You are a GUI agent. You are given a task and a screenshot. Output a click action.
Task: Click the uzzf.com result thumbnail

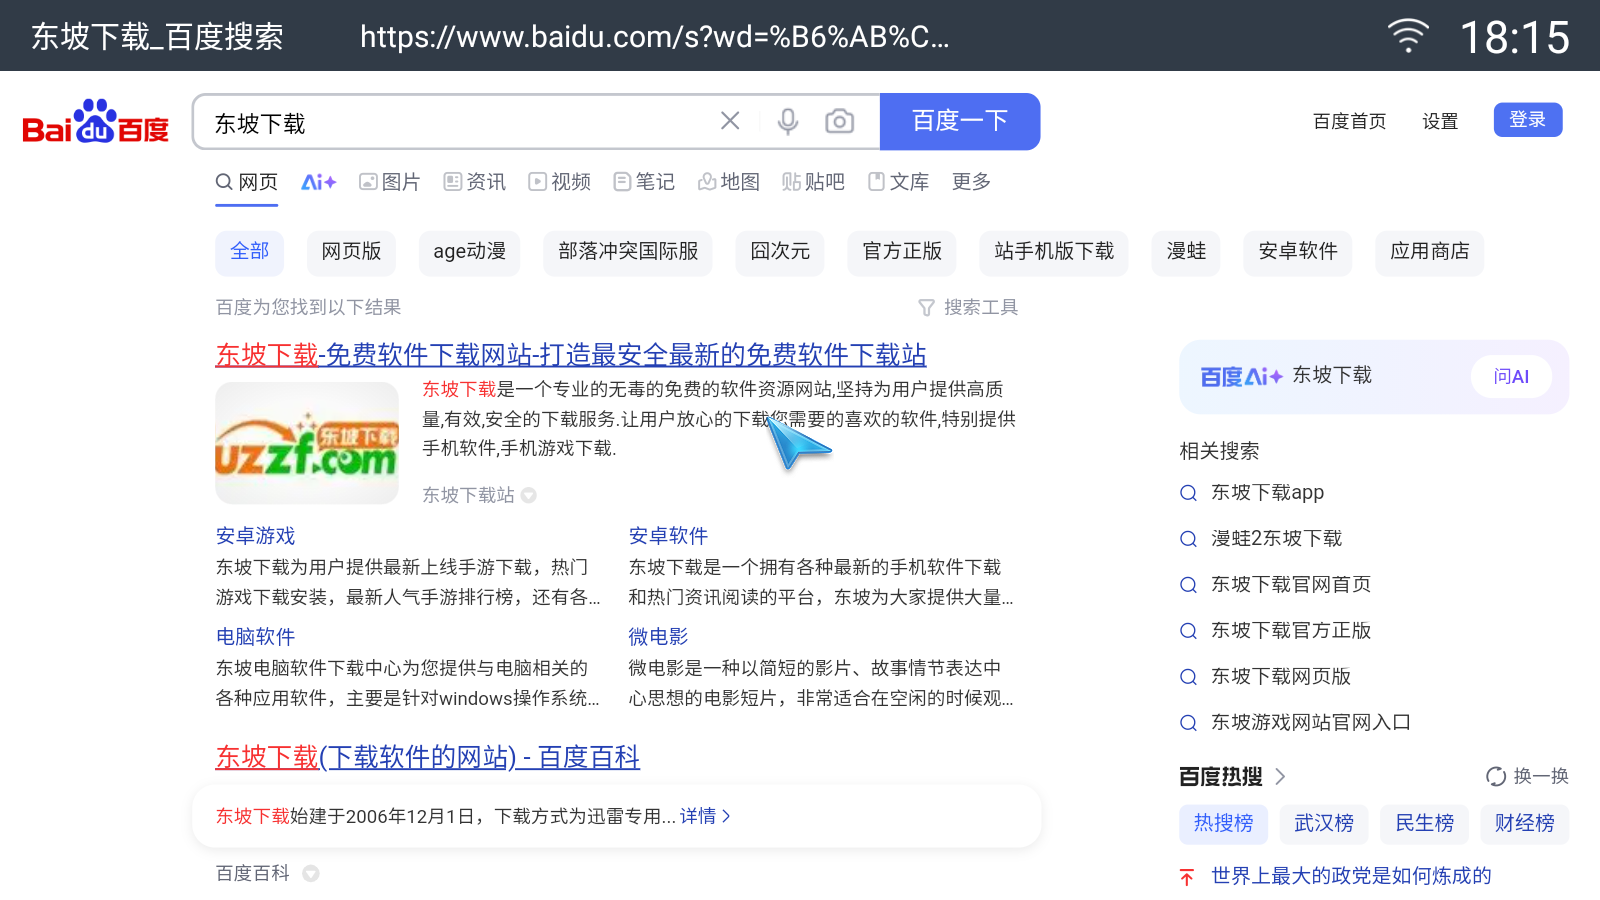click(x=307, y=443)
